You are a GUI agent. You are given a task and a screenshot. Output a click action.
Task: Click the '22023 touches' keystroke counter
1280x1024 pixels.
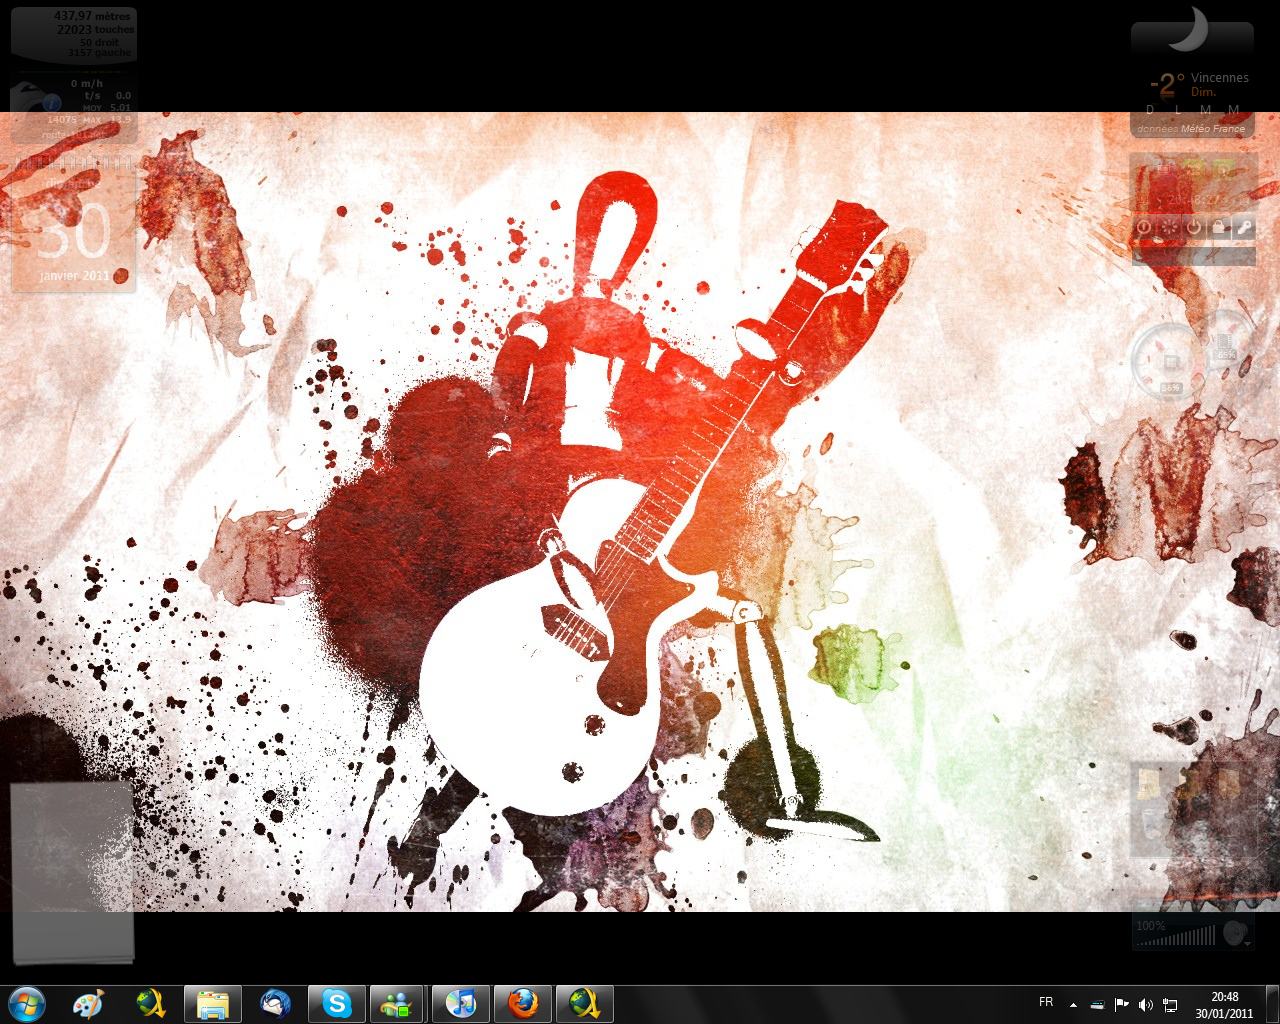pyautogui.click(x=95, y=30)
